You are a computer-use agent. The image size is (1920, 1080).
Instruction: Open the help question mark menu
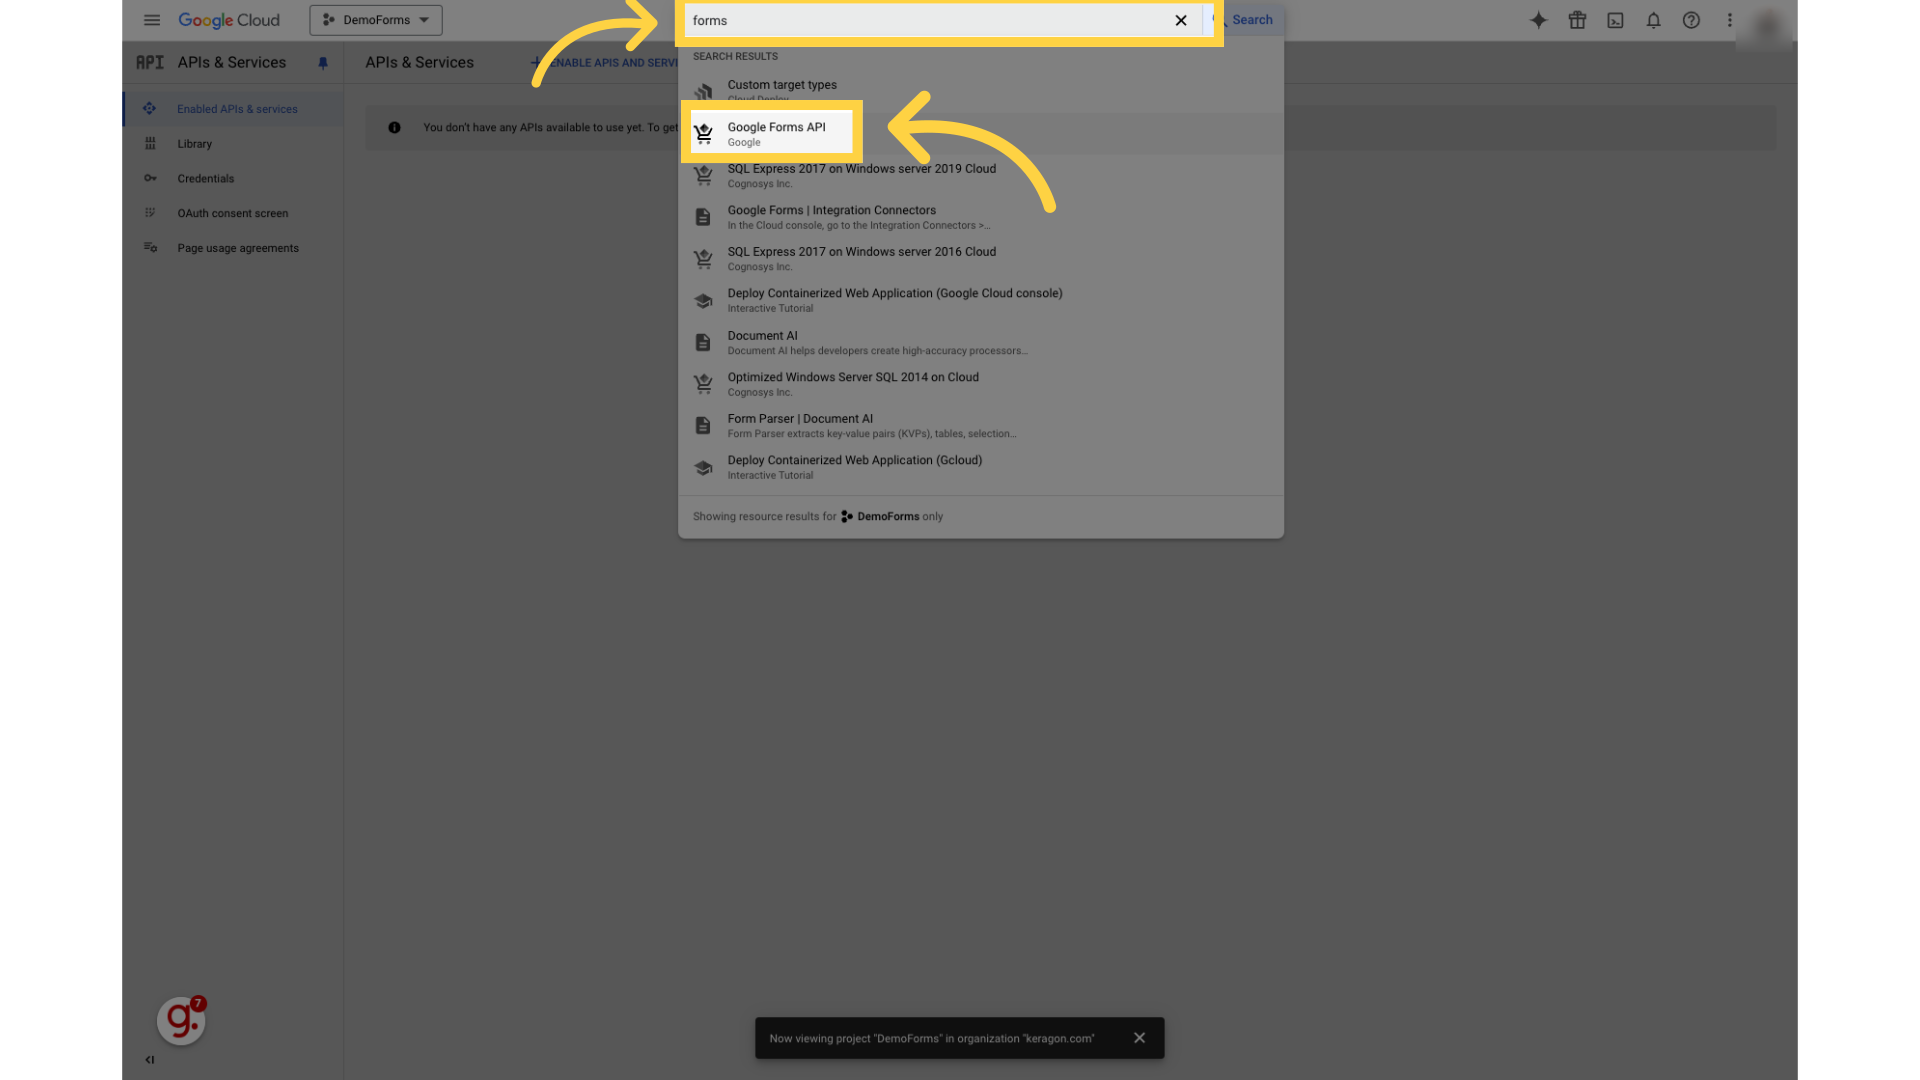click(x=1691, y=20)
